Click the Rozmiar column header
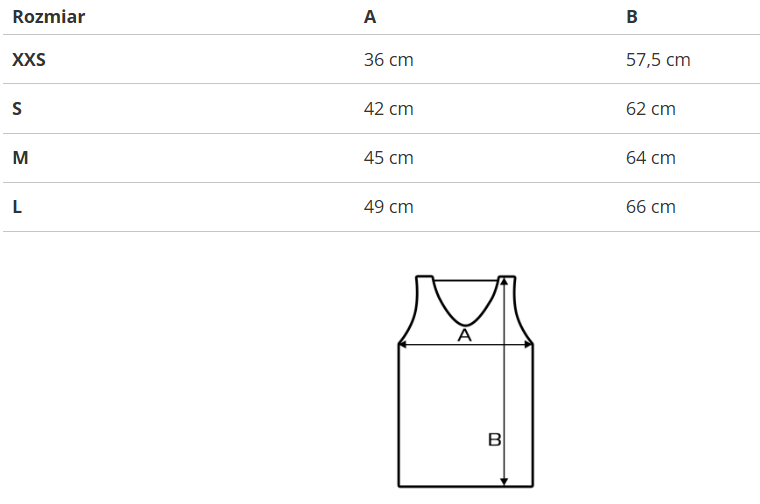 click(x=48, y=17)
